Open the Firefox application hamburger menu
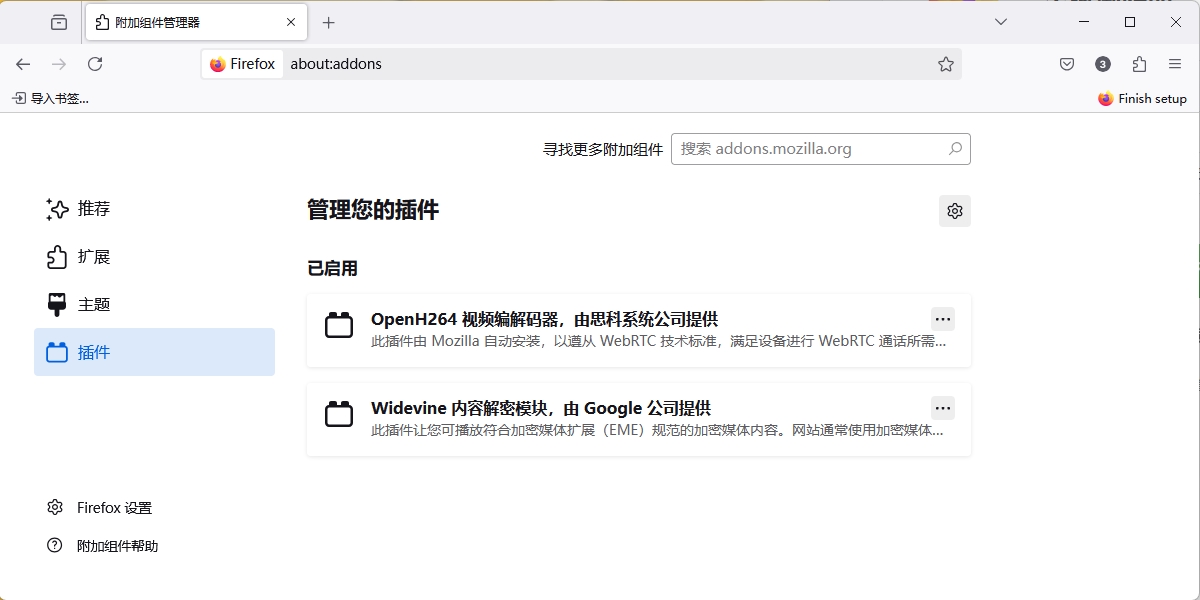Viewport: 1200px width, 600px height. point(1175,64)
